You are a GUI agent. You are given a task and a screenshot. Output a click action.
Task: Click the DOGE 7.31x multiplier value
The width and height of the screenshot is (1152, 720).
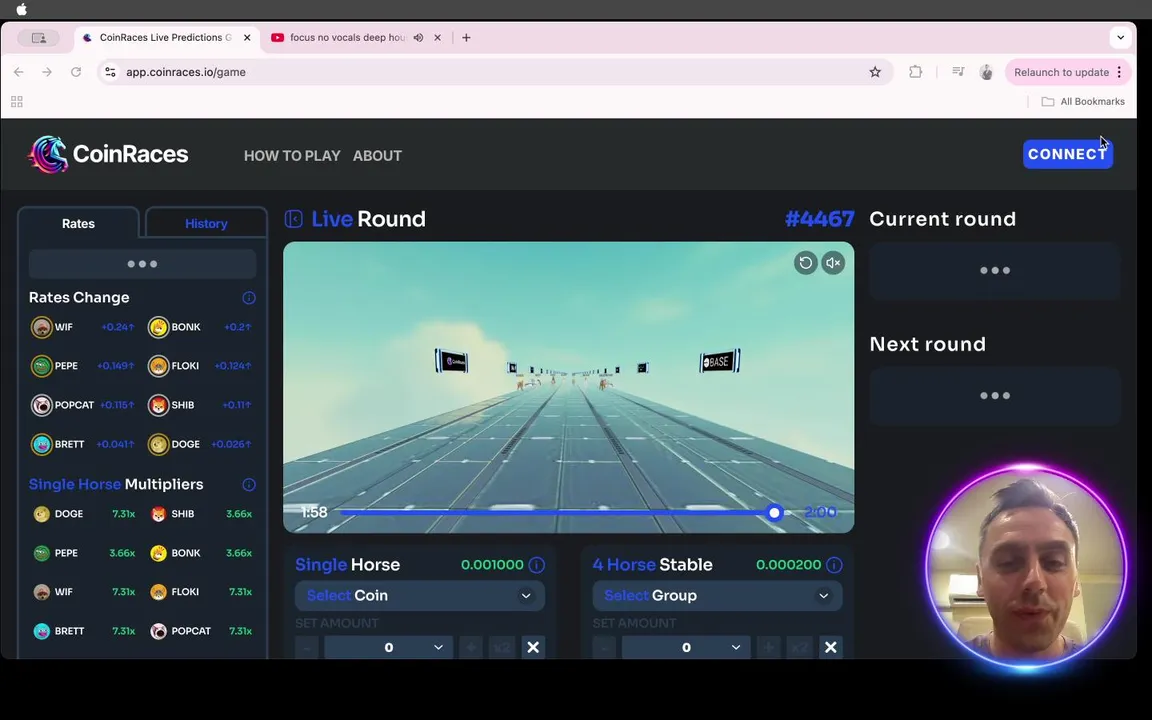pyautogui.click(x=123, y=514)
